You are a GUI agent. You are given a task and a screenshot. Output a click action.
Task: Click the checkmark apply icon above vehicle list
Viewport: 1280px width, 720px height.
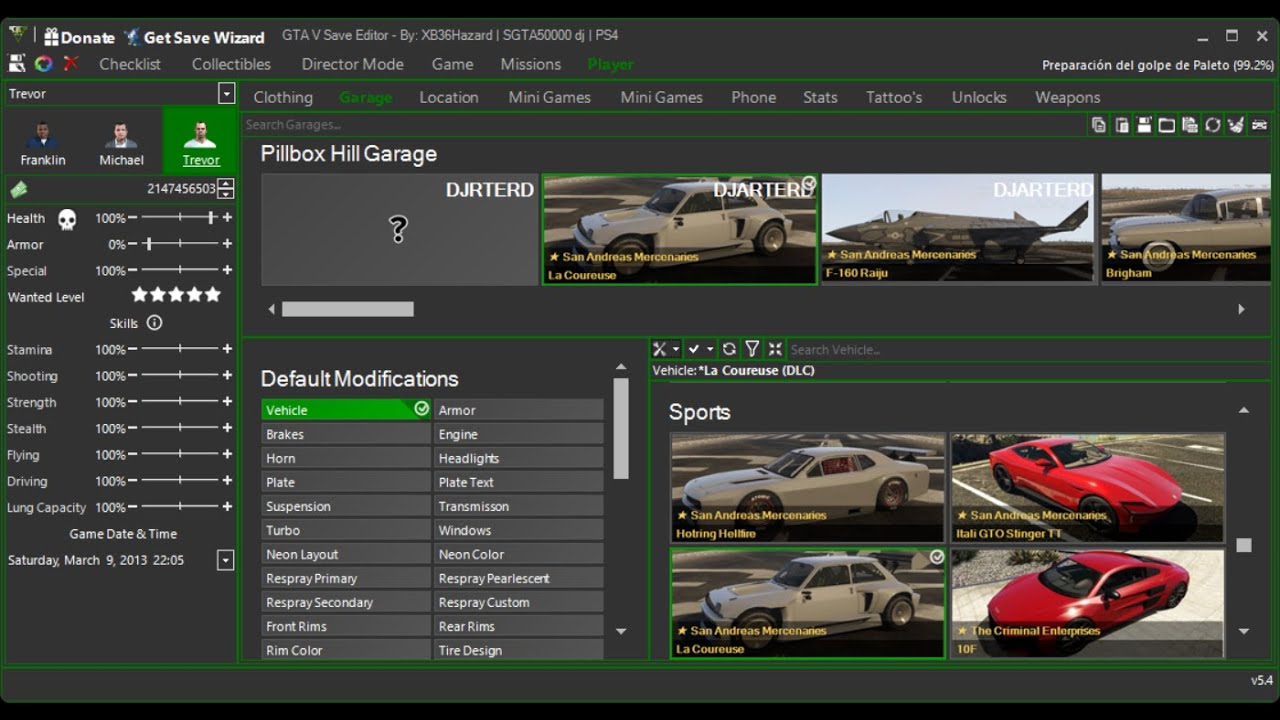pyautogui.click(x=694, y=349)
